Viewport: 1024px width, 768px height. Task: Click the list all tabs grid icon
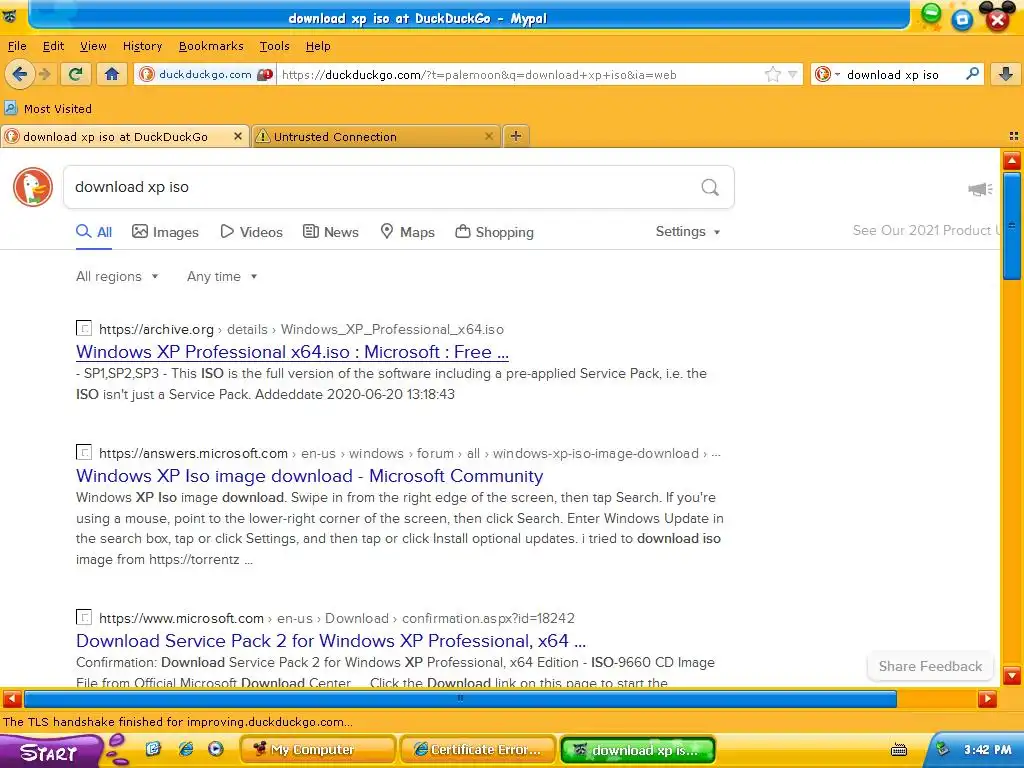click(x=1014, y=136)
